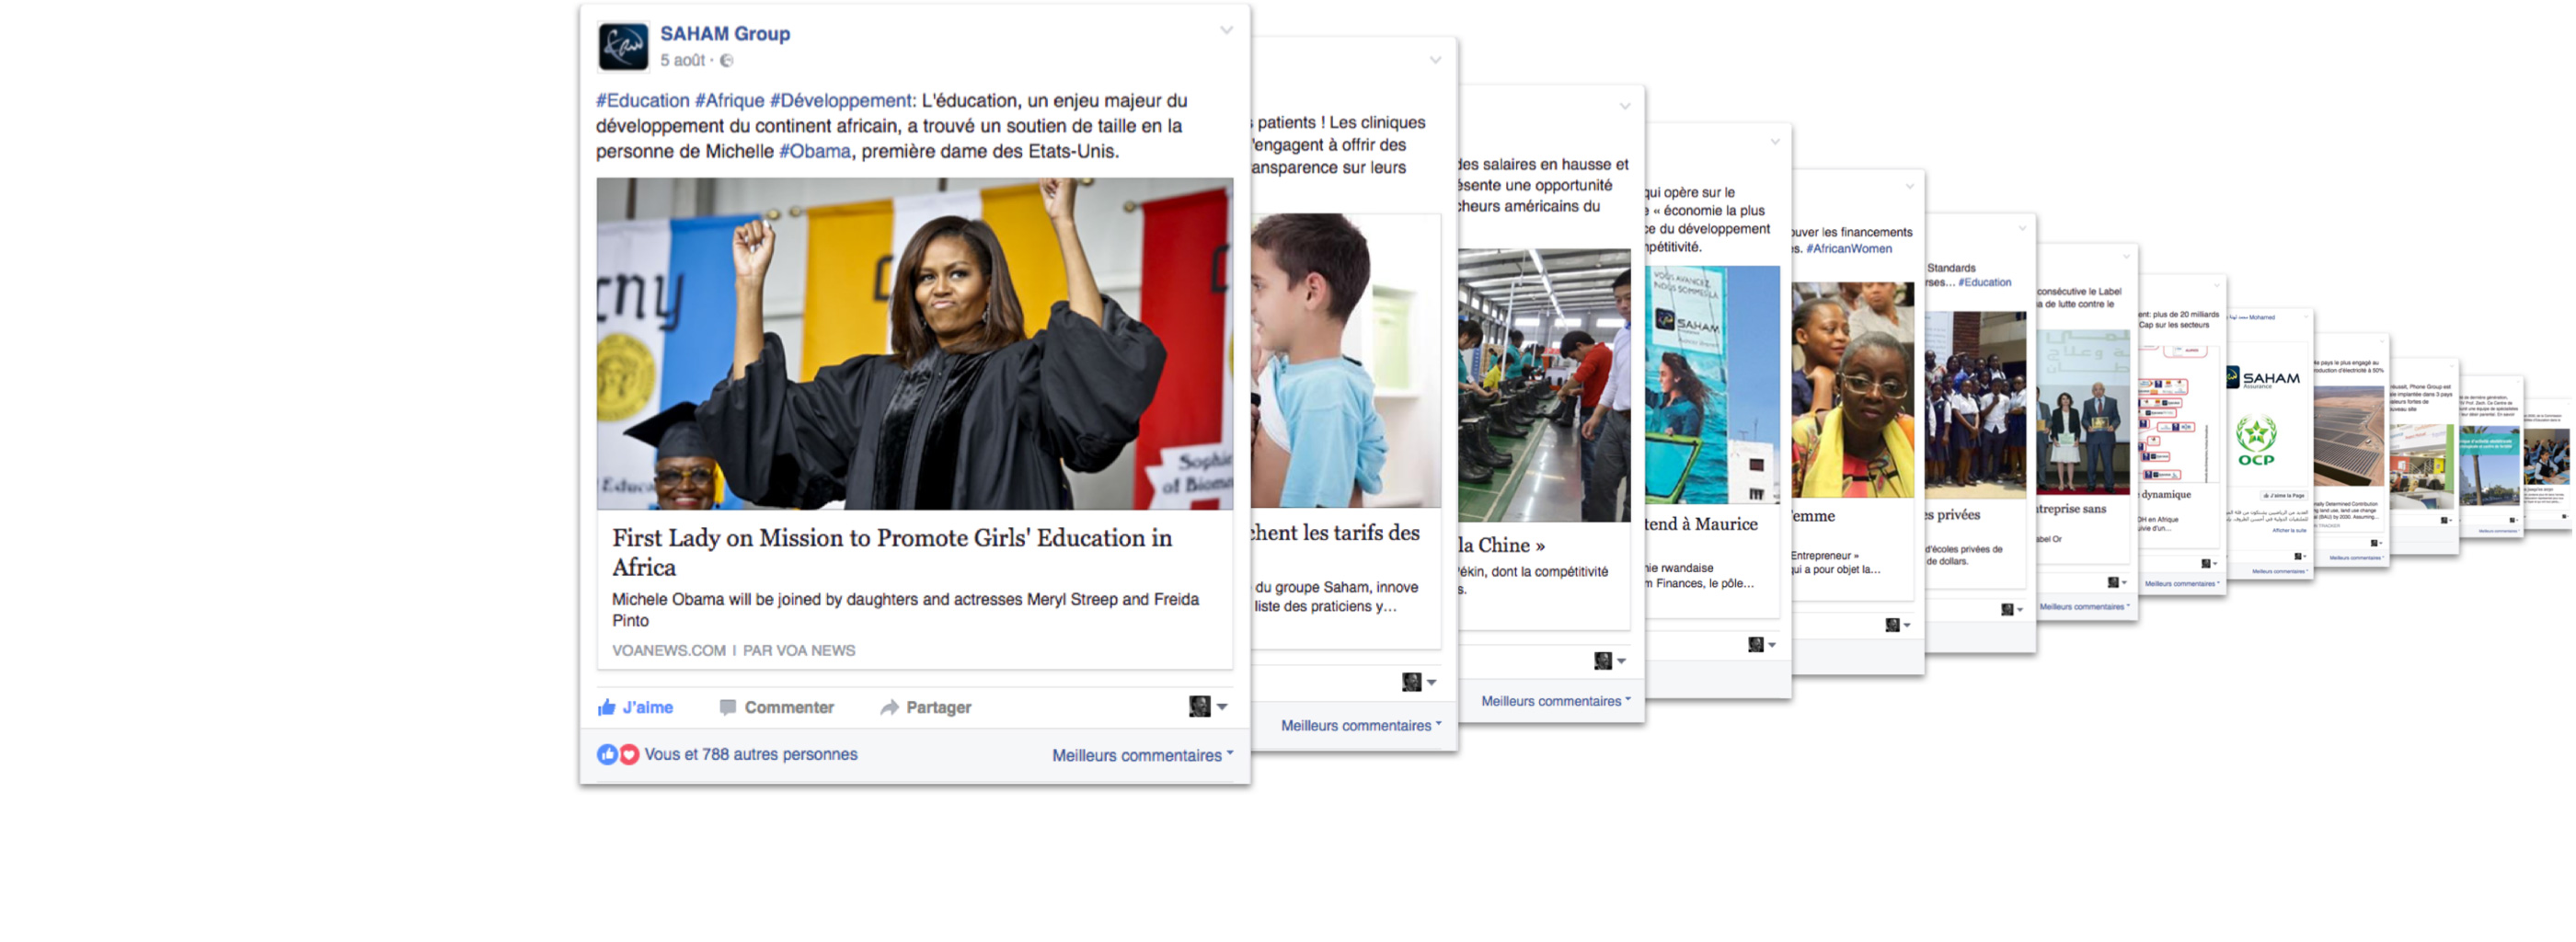Click the VOANEWS.COM source text

(x=668, y=650)
